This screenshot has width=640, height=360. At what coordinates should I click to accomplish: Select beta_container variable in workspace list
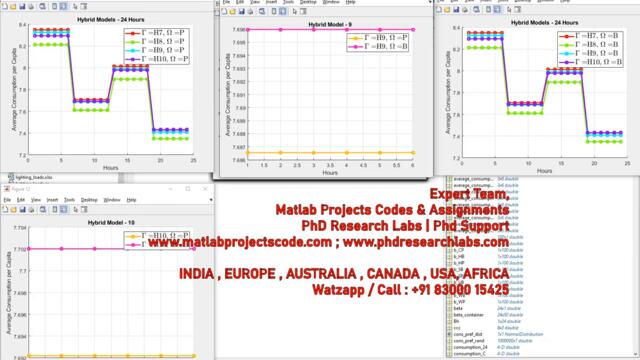click(x=469, y=315)
